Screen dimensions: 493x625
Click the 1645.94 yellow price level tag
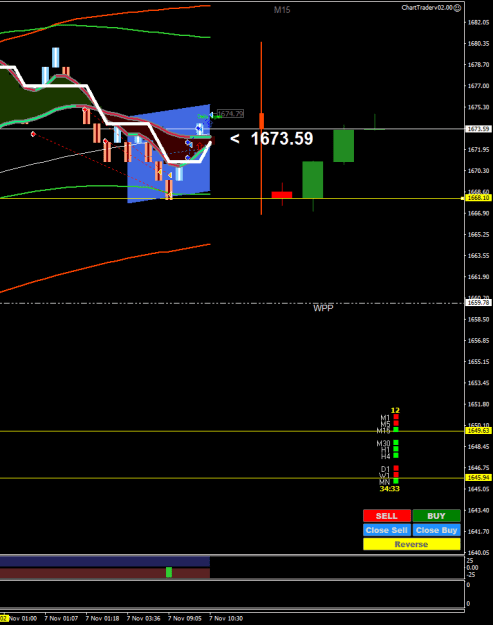point(478,478)
